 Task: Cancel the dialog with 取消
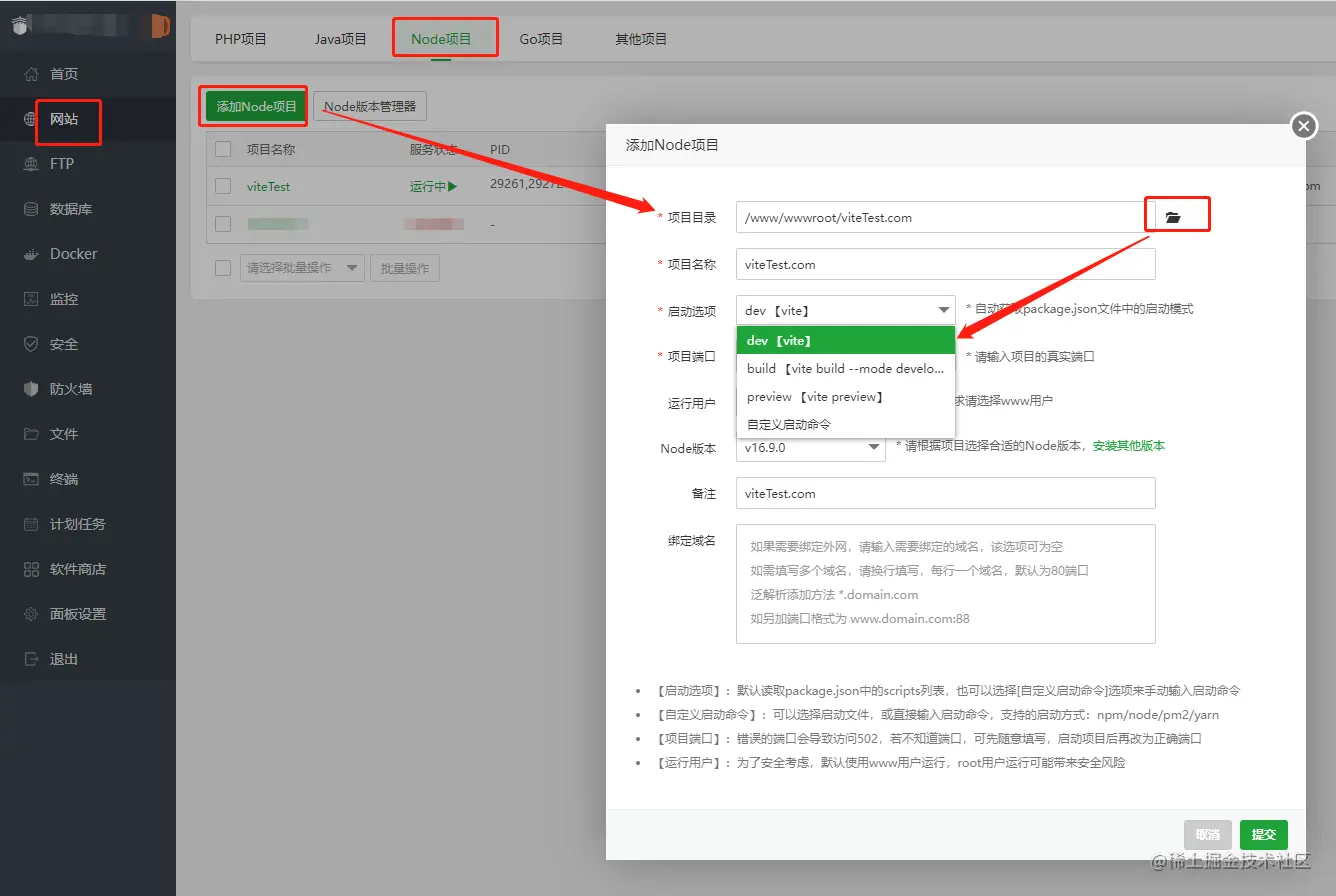[x=1208, y=835]
